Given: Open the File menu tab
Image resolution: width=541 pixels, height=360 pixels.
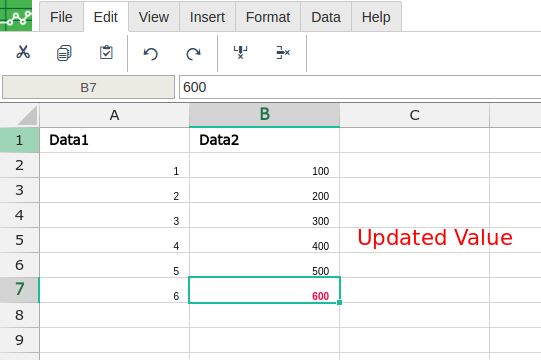Looking at the screenshot, I should (61, 17).
